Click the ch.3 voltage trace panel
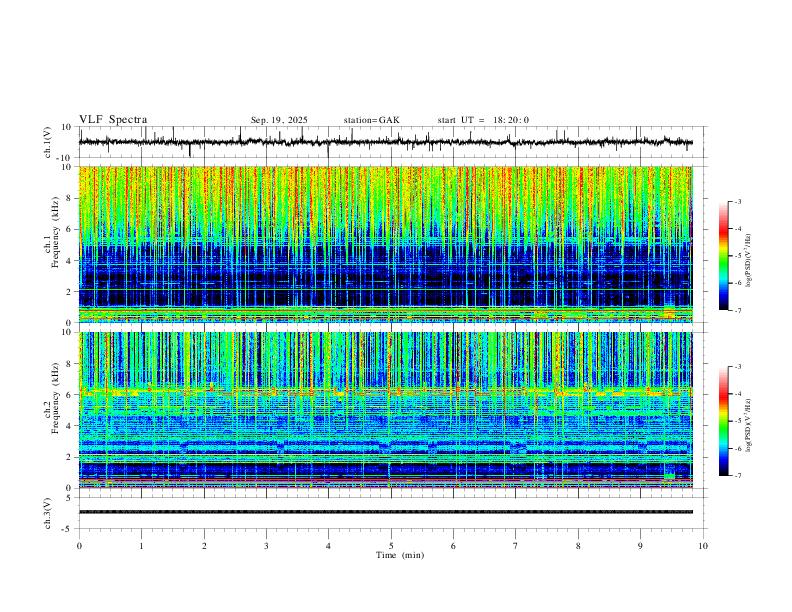792x612 pixels. click(x=391, y=513)
